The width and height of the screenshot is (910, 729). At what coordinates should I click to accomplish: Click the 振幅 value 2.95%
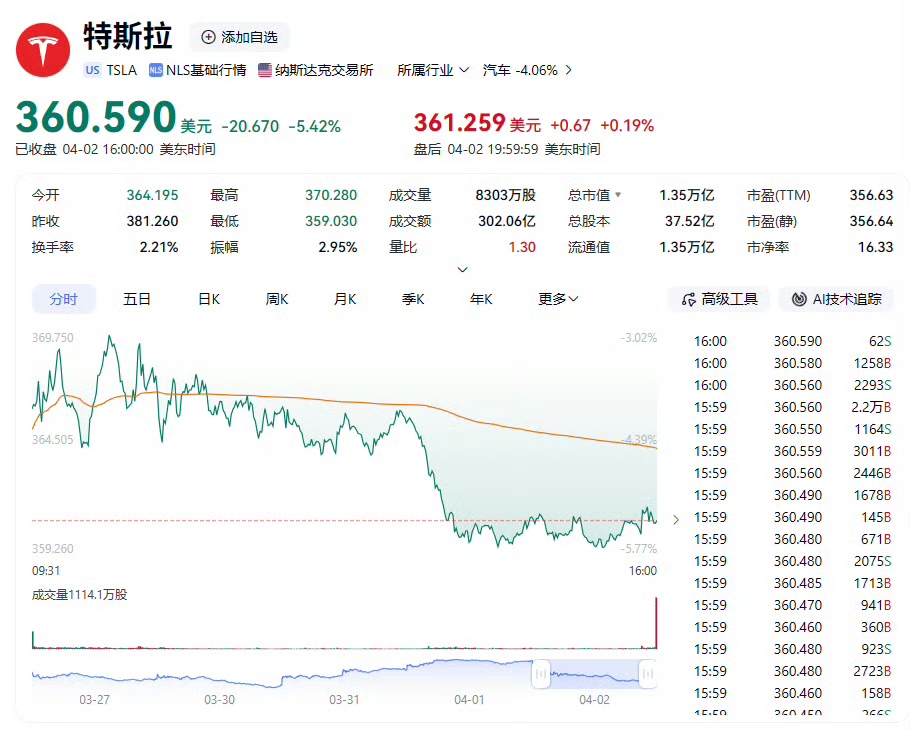(337, 247)
